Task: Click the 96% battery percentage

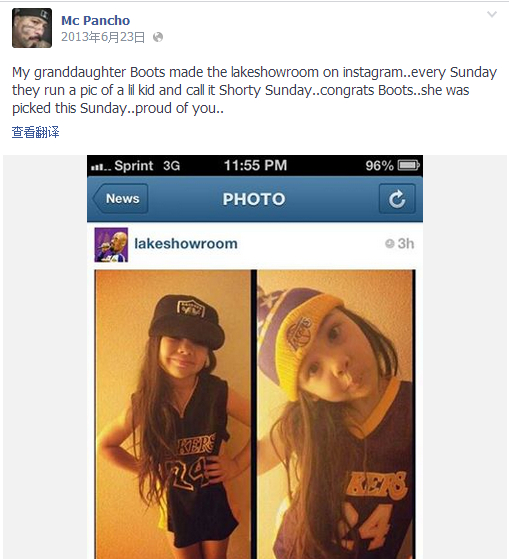Action: coord(380,166)
